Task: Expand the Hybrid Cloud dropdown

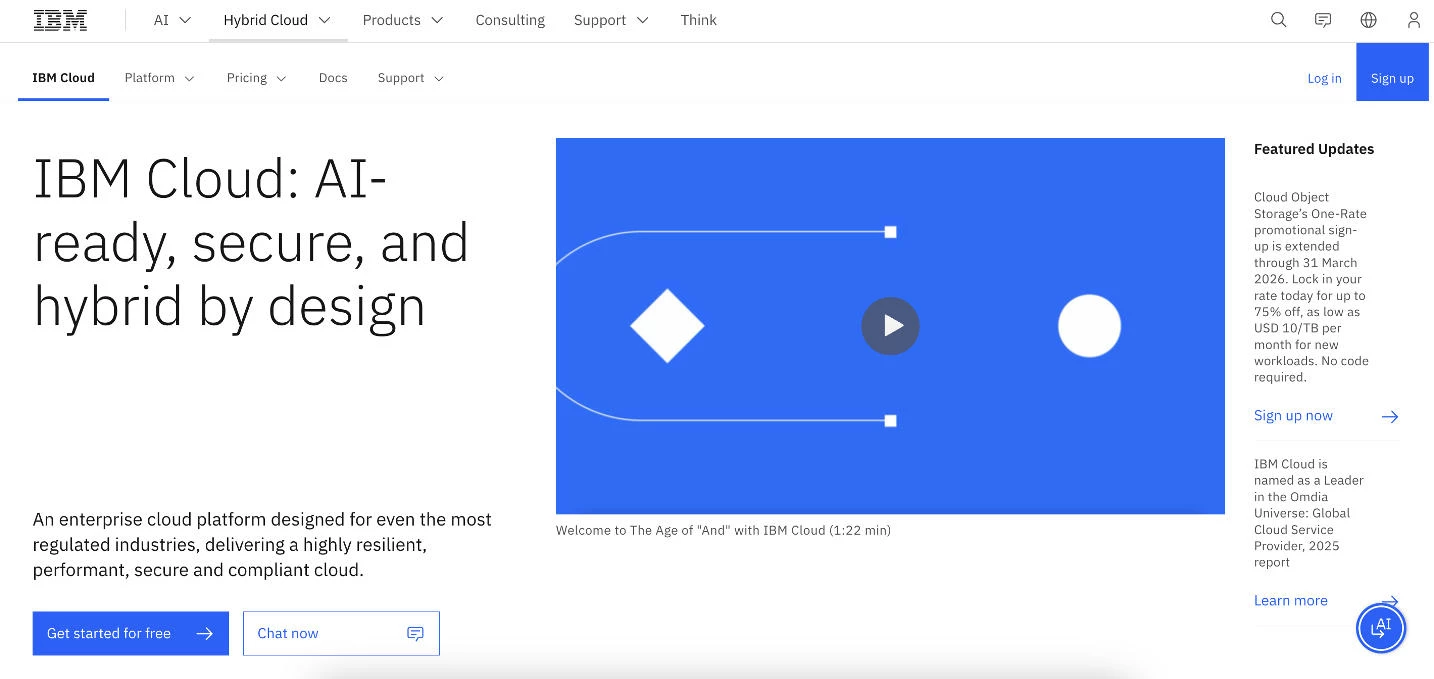Action: tap(278, 20)
